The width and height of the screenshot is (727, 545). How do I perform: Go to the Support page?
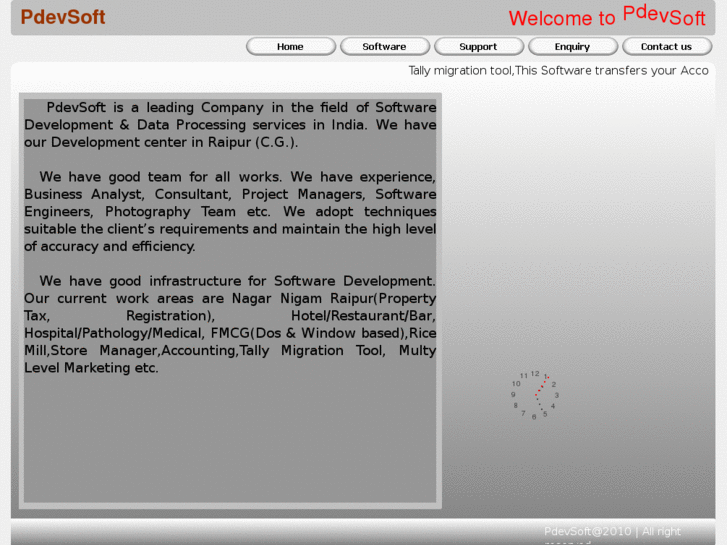(479, 46)
